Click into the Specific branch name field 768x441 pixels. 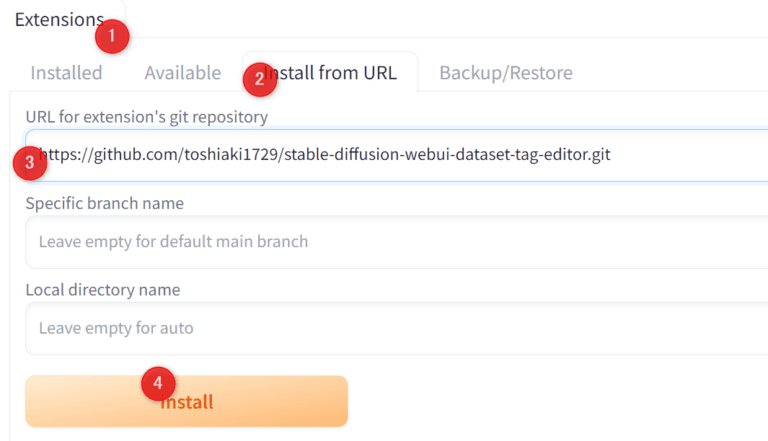pyautogui.click(x=400, y=241)
